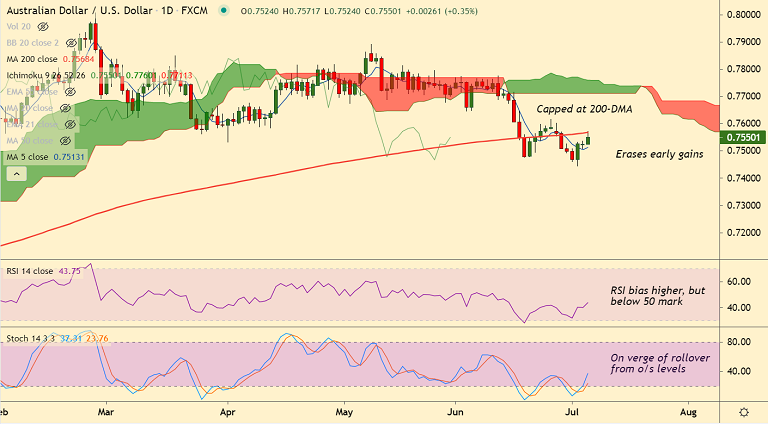Click the Ichimoku value 0.77601
The width and height of the screenshot is (768, 424).
click(x=142, y=75)
